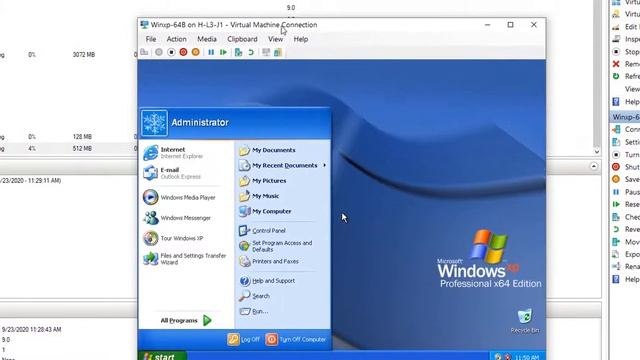
Task: Open the Clipboard menu
Action: (x=242, y=39)
